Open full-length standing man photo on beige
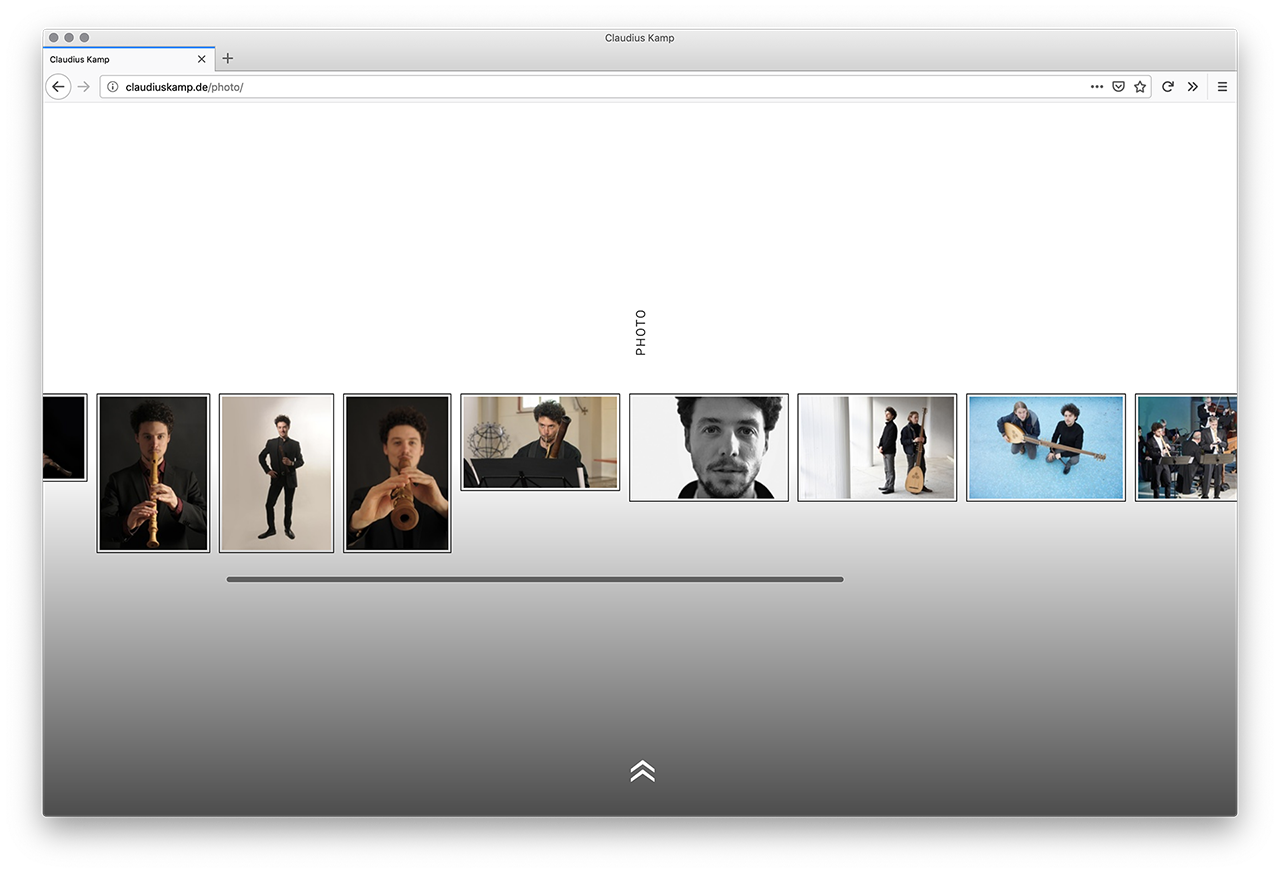 [x=276, y=473]
